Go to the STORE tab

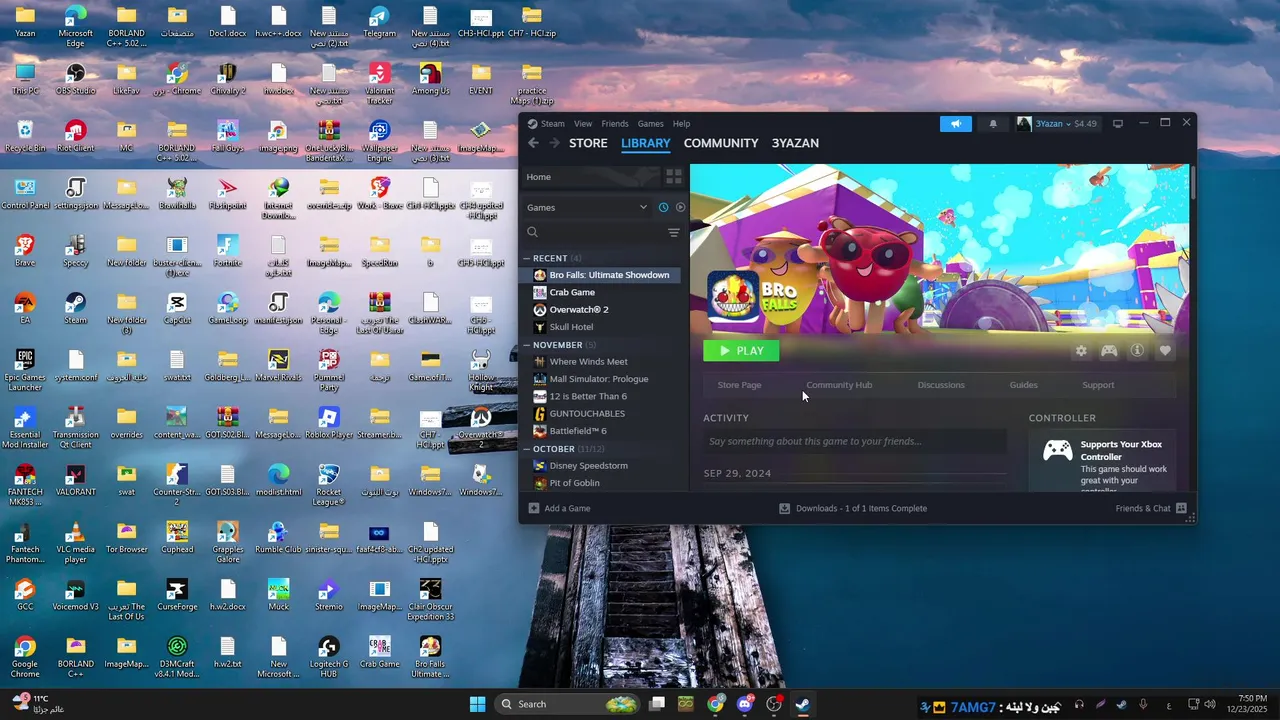click(588, 143)
